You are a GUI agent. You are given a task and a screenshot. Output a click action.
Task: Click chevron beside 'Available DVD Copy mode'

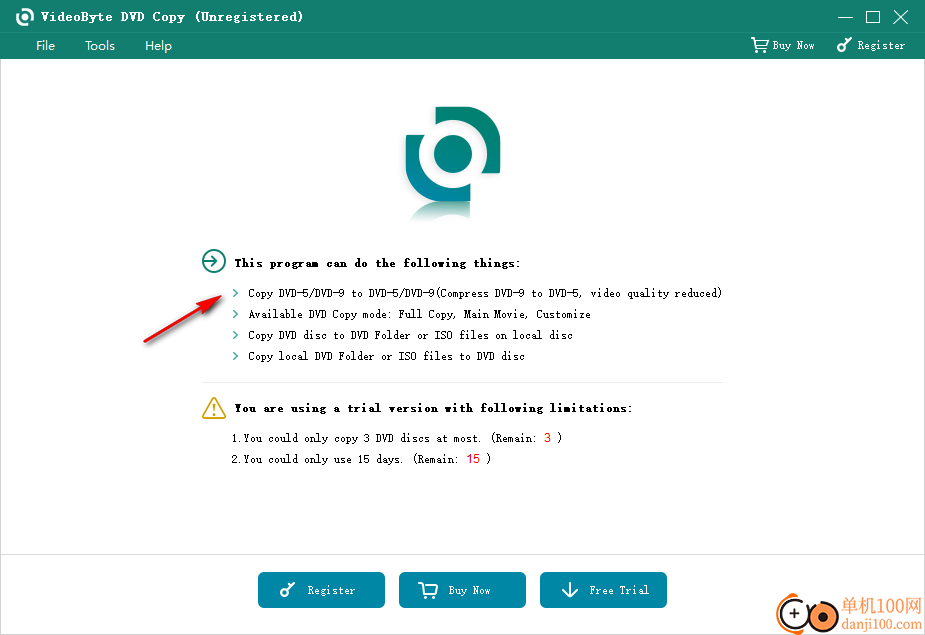click(x=235, y=314)
